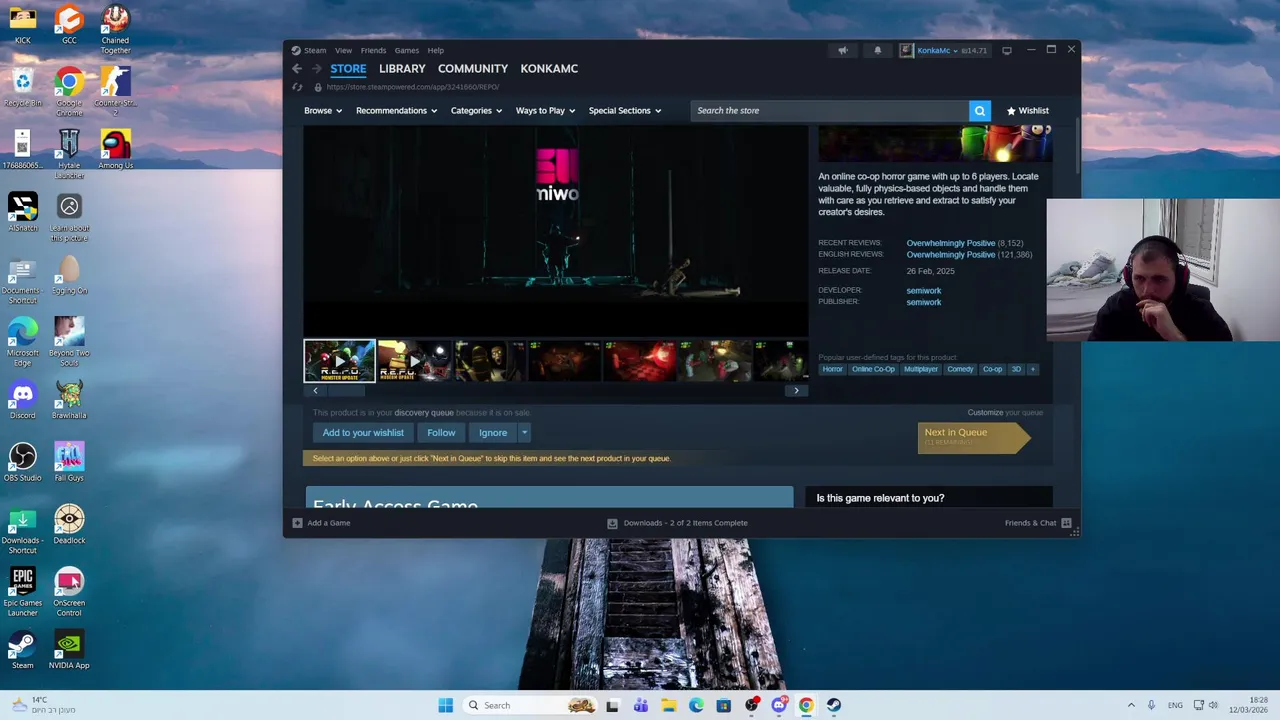Launch Among Us from the desktop
Screen dimensions: 1280x720
click(115, 150)
